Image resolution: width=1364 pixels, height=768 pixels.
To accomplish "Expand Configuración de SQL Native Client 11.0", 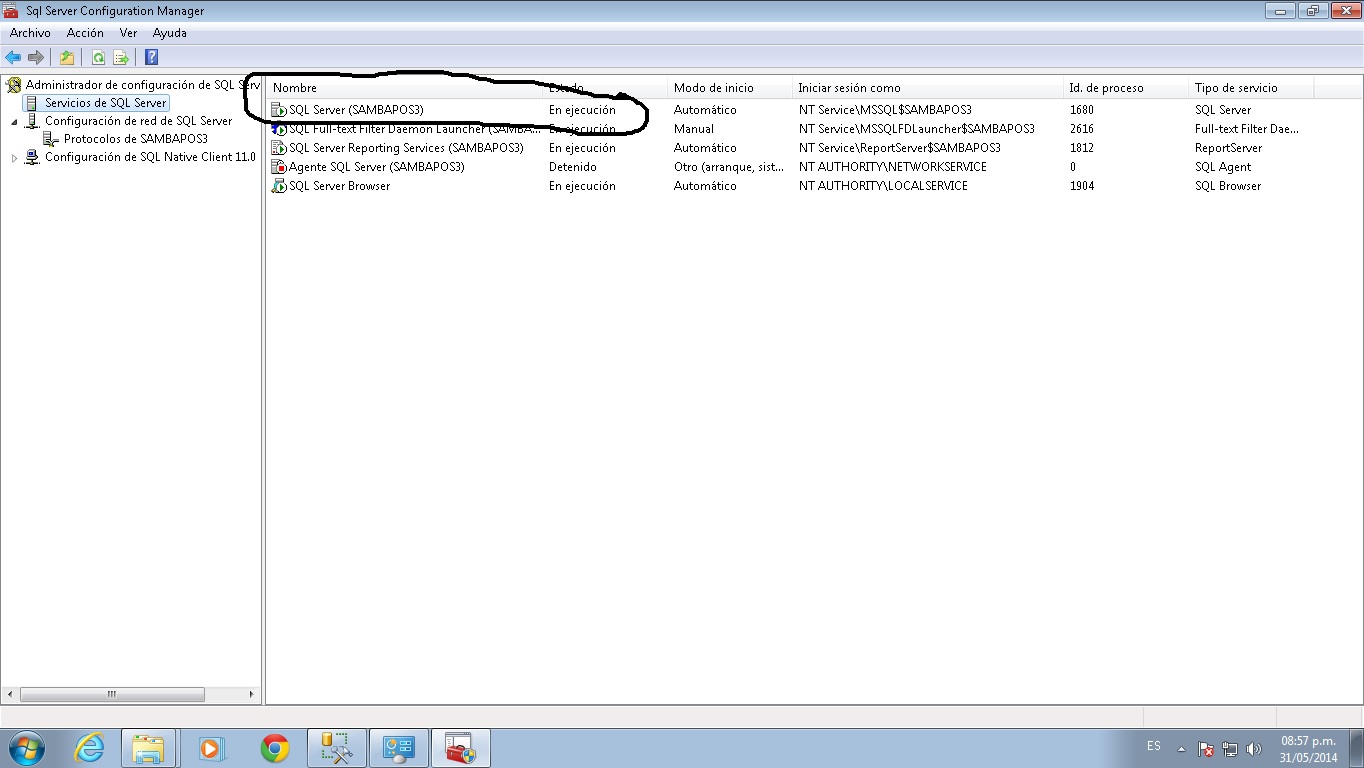I will (14, 157).
